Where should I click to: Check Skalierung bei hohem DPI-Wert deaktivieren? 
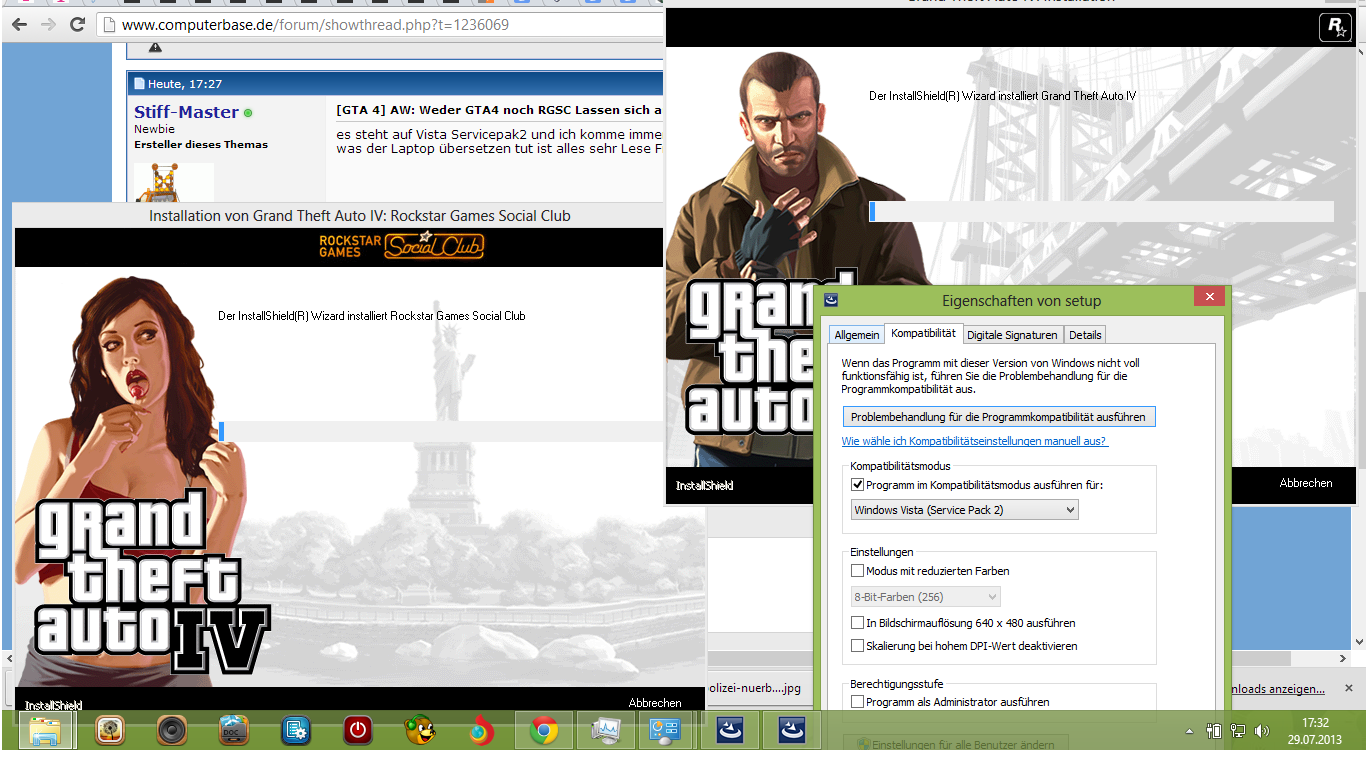coord(857,646)
